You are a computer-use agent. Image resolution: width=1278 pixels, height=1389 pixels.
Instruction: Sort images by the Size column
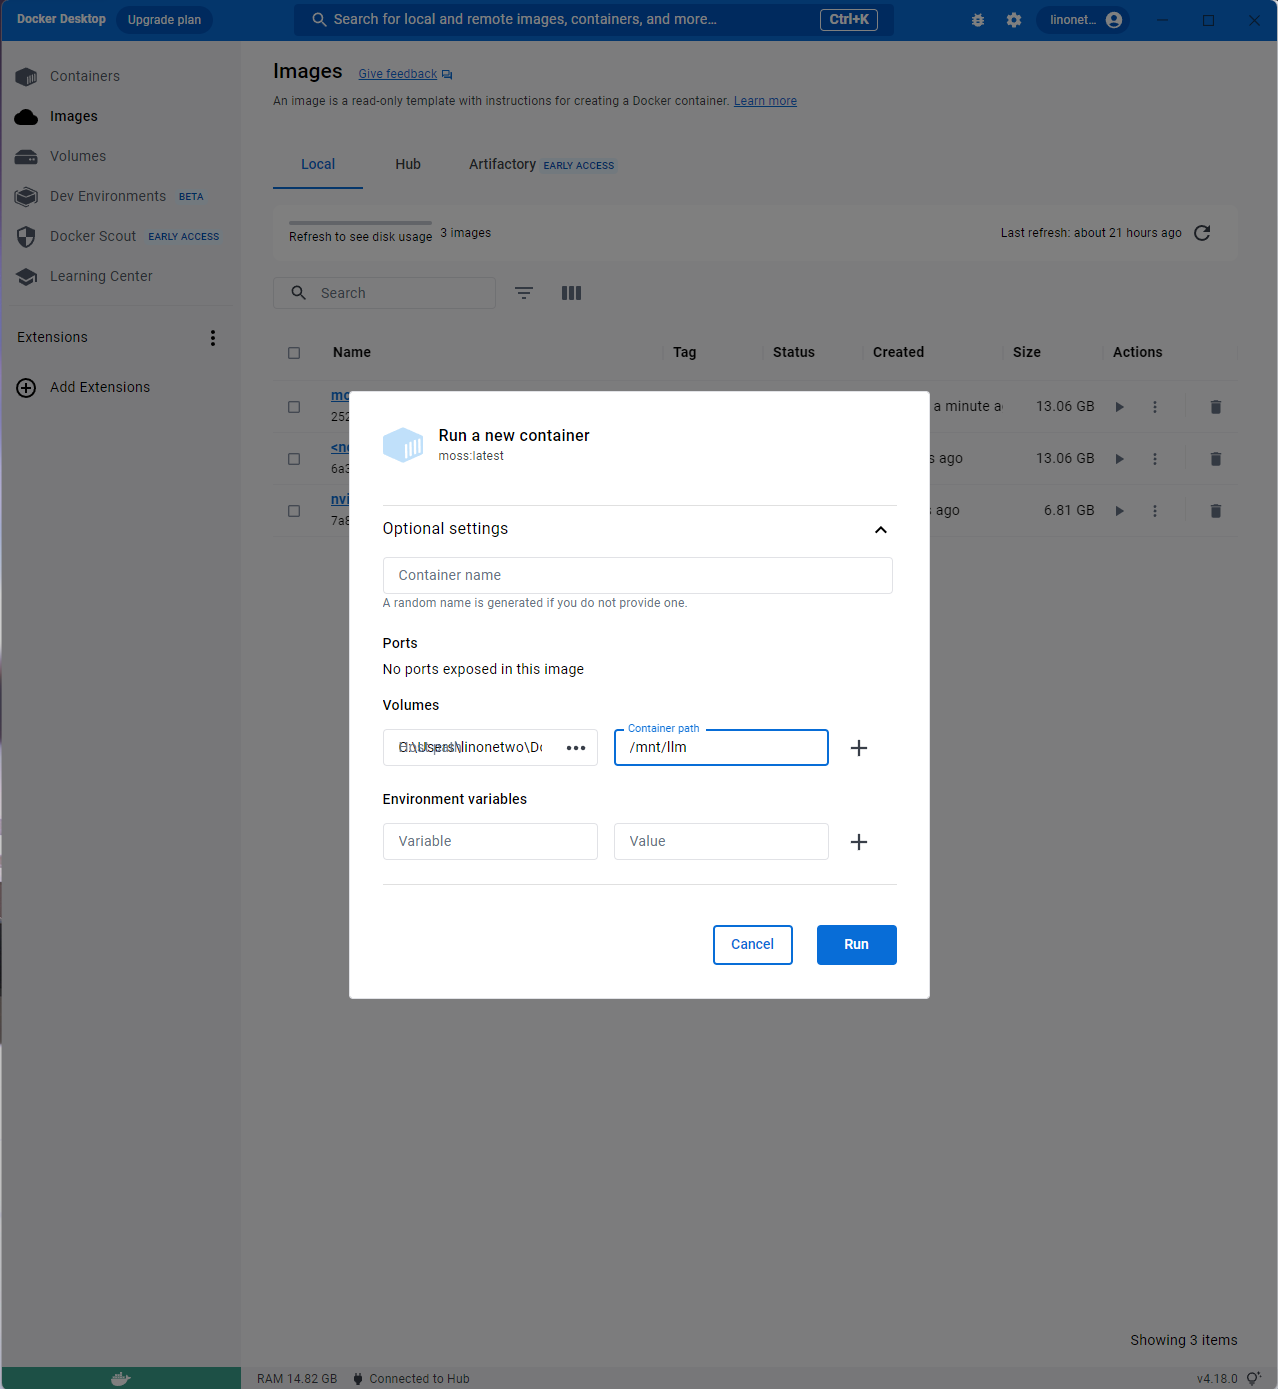(1026, 353)
